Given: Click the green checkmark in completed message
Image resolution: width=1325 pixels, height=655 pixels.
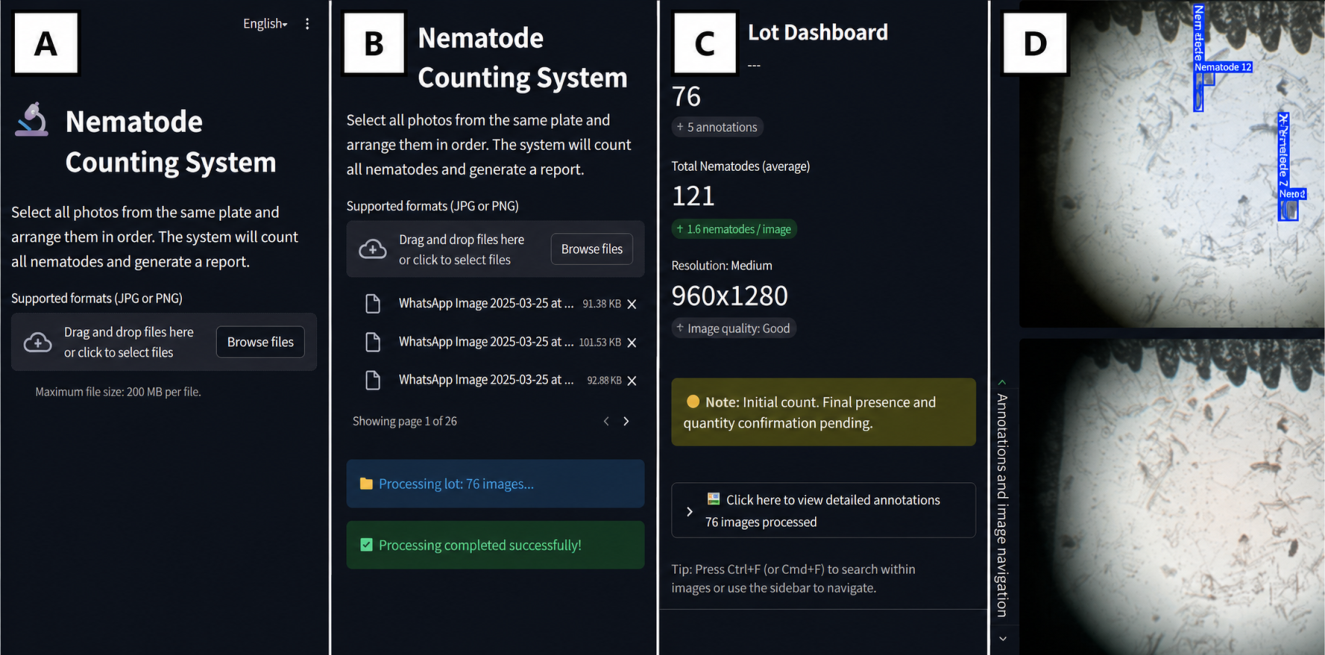Looking at the screenshot, I should (366, 545).
